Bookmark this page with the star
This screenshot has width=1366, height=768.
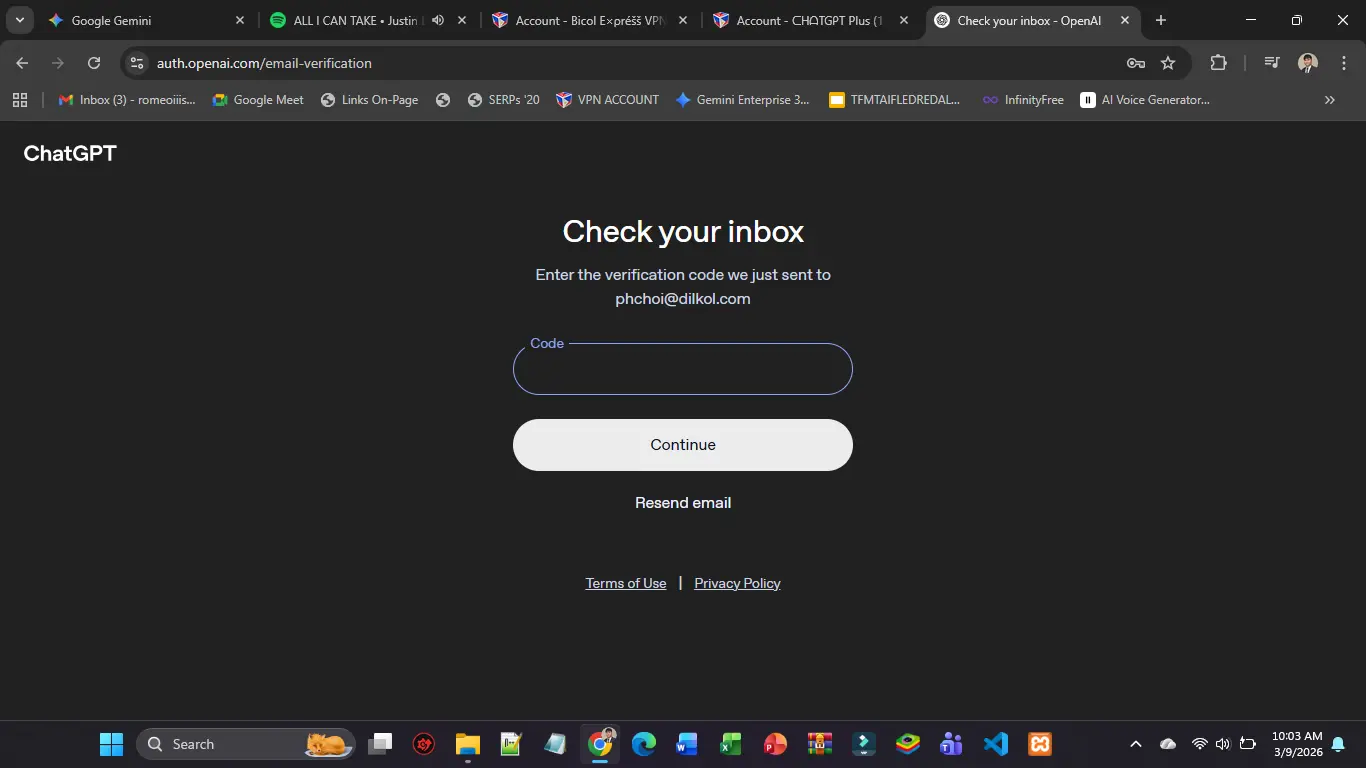coord(1168,63)
